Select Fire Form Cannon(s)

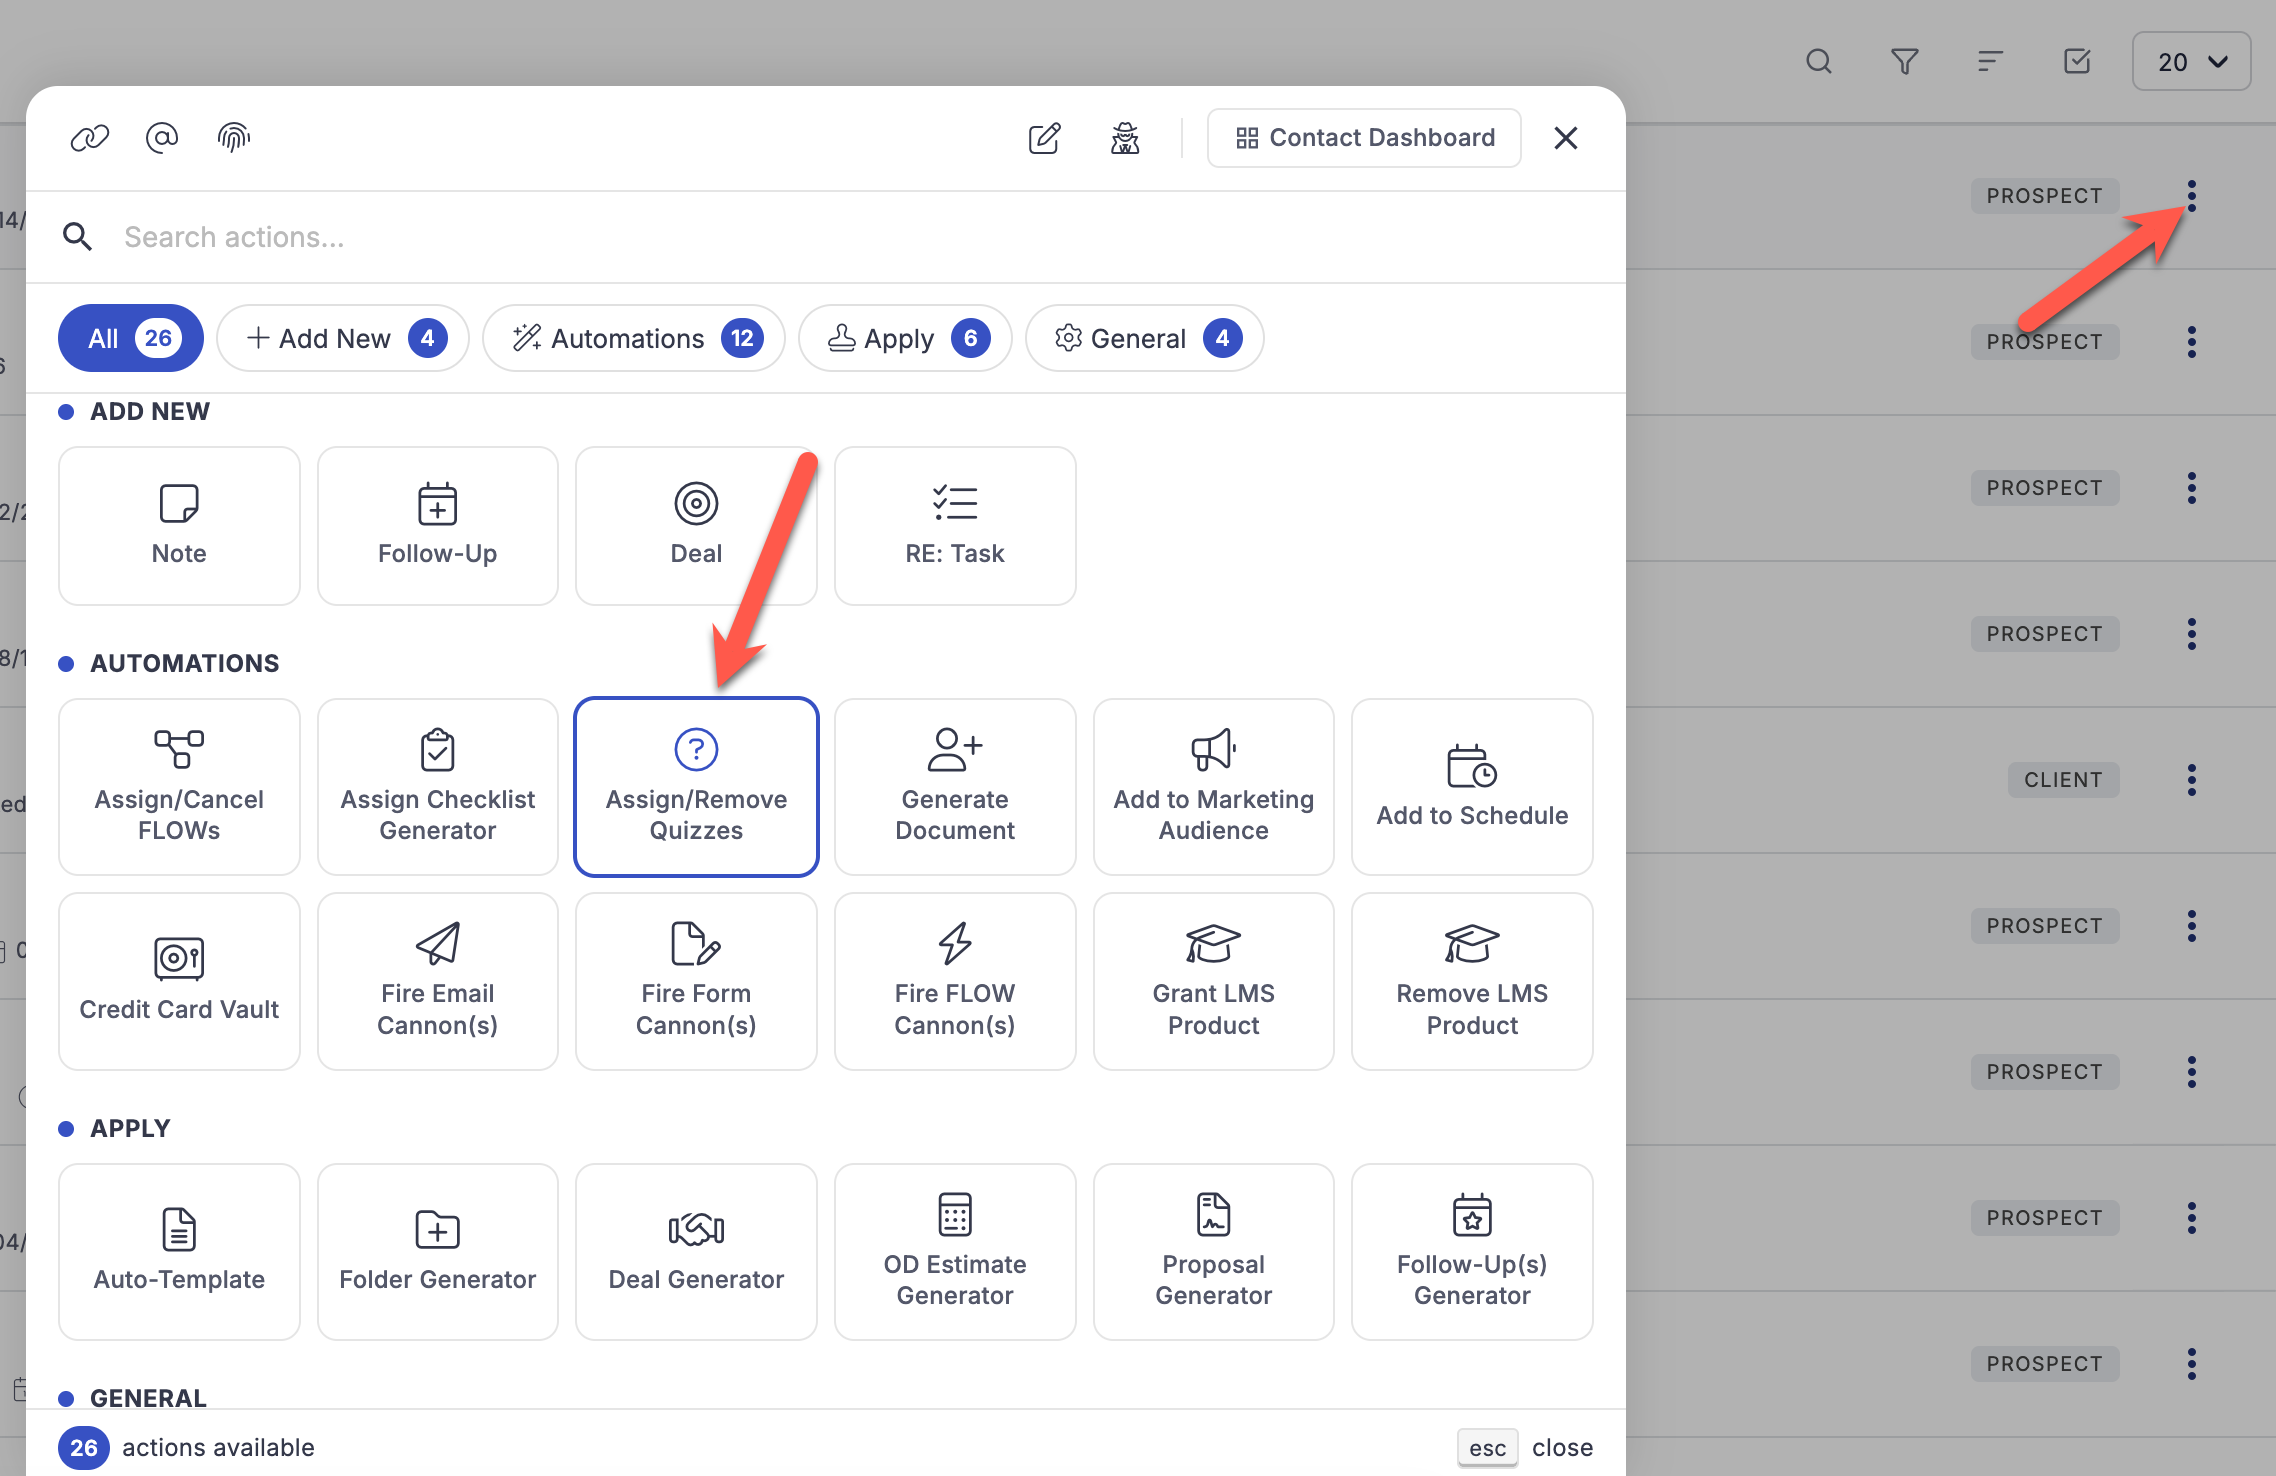696,981
